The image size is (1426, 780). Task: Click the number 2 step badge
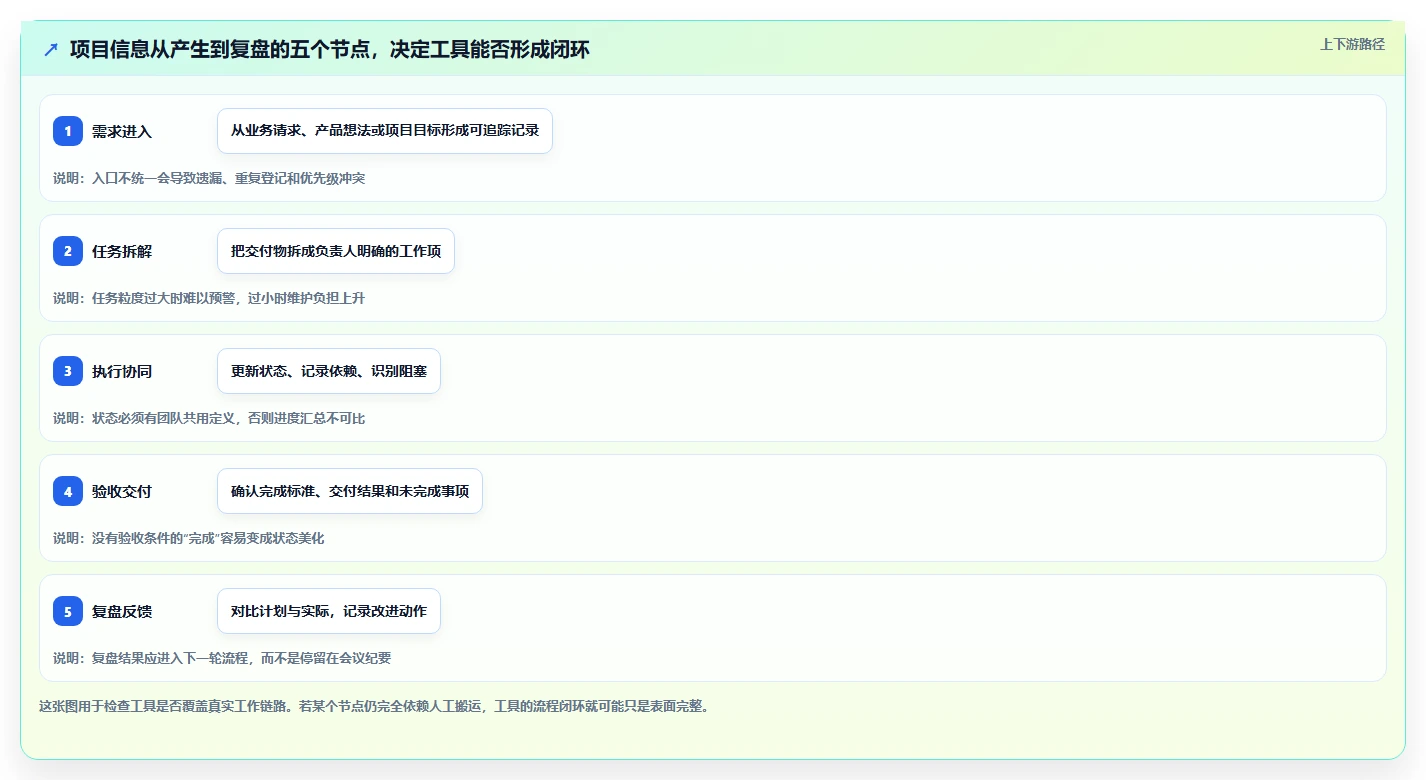(x=68, y=251)
